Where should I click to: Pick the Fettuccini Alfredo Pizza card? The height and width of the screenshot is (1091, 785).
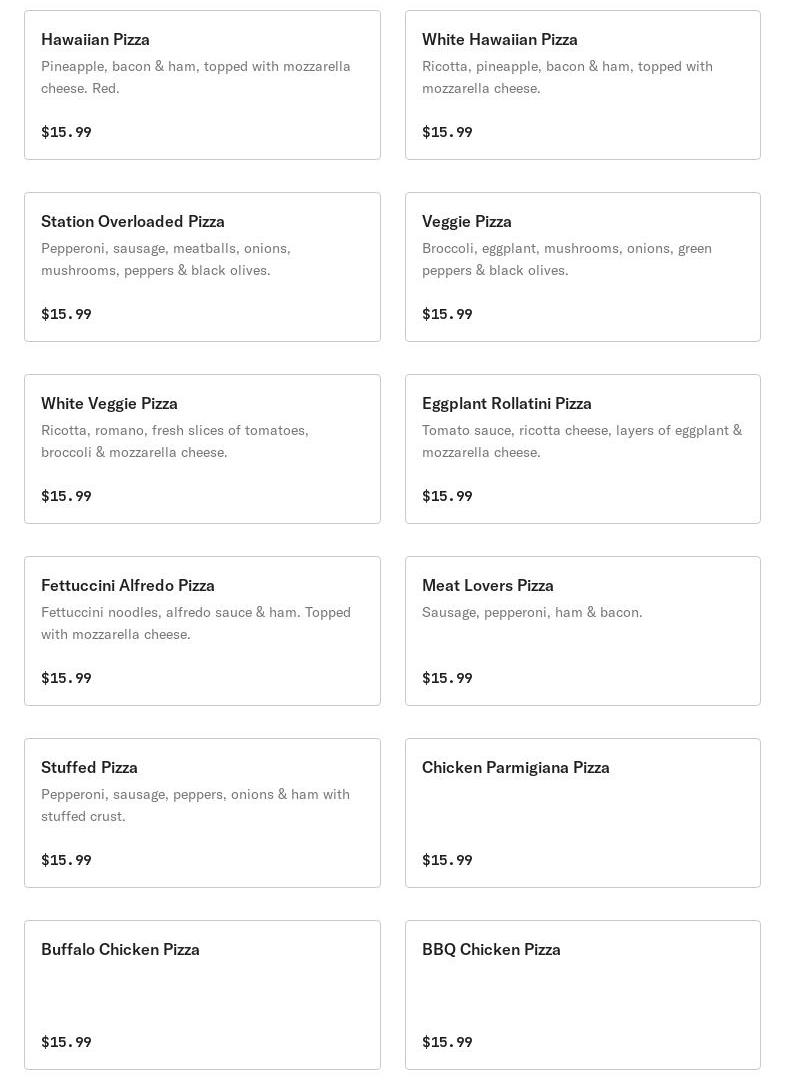point(202,631)
